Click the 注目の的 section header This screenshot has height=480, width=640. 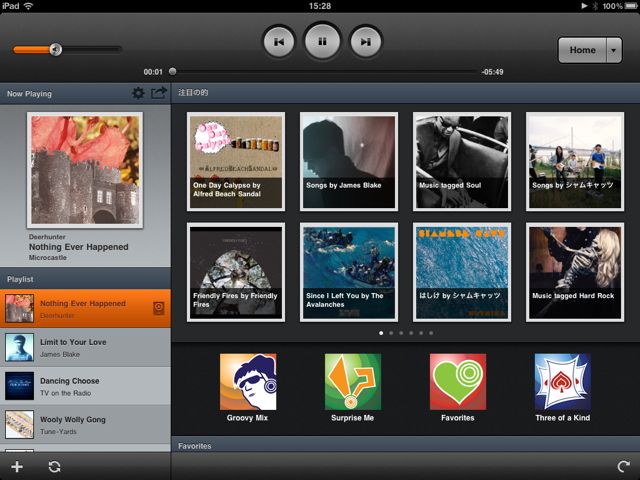[406, 93]
